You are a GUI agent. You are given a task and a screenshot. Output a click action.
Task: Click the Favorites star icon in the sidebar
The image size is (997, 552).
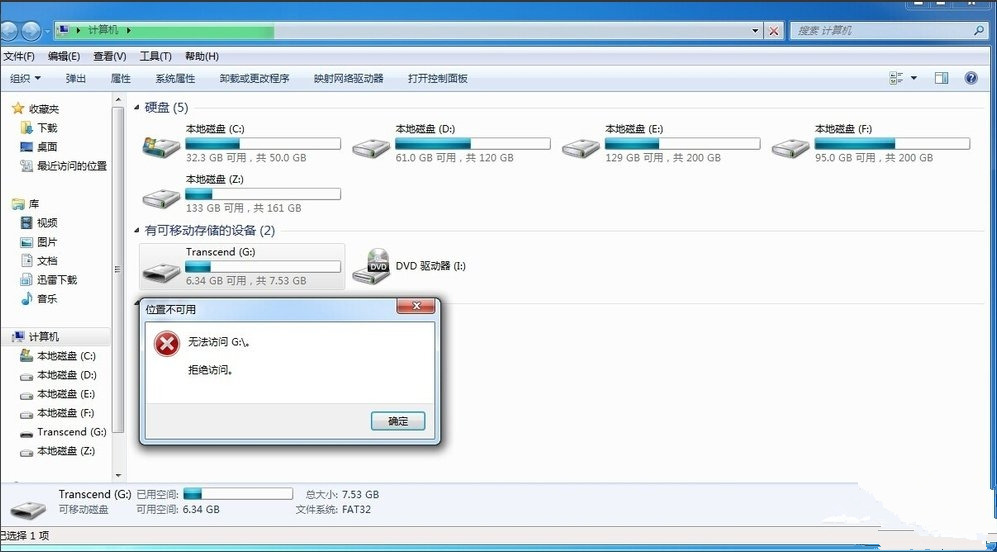(18, 109)
